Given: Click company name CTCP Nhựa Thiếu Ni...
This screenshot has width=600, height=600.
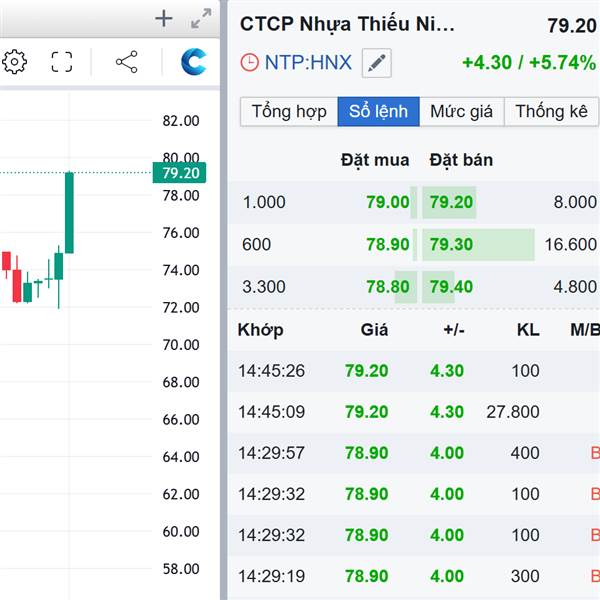Looking at the screenshot, I should coord(347,24).
